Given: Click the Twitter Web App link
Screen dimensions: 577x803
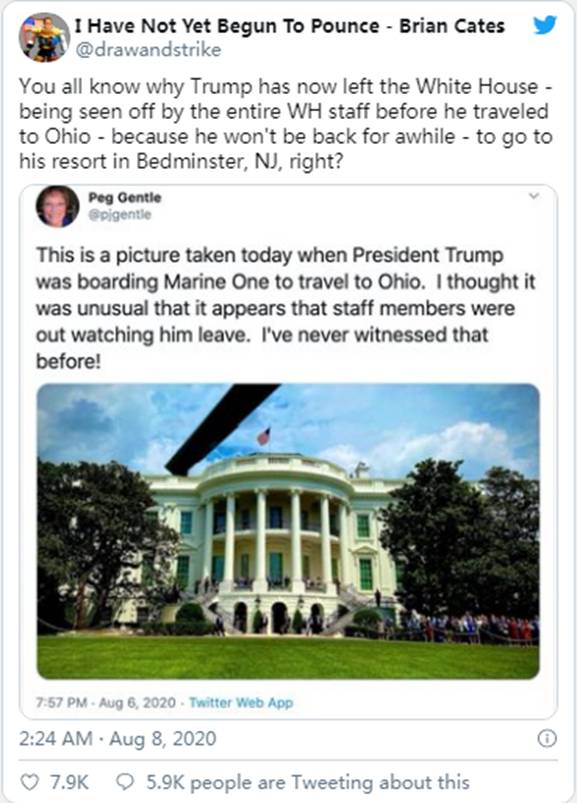Looking at the screenshot, I should click(241, 702).
